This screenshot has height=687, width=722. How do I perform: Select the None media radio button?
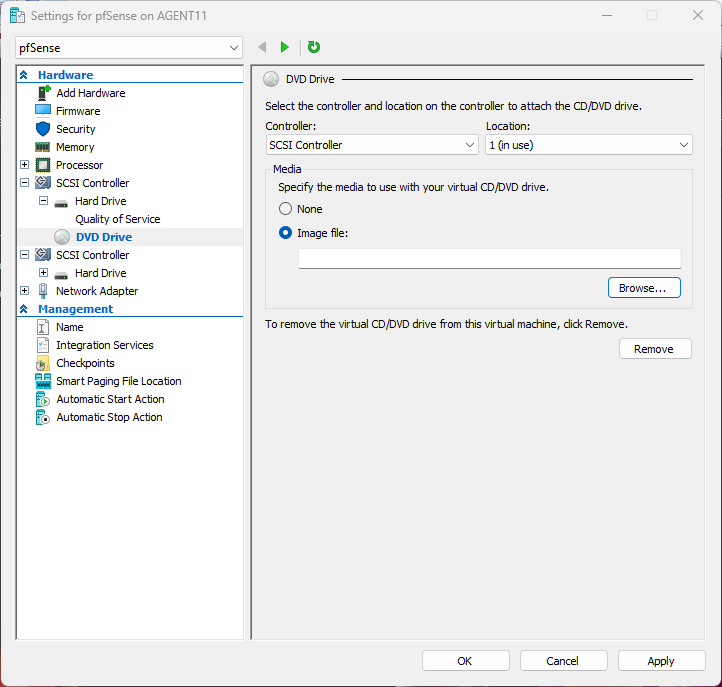tap(286, 209)
